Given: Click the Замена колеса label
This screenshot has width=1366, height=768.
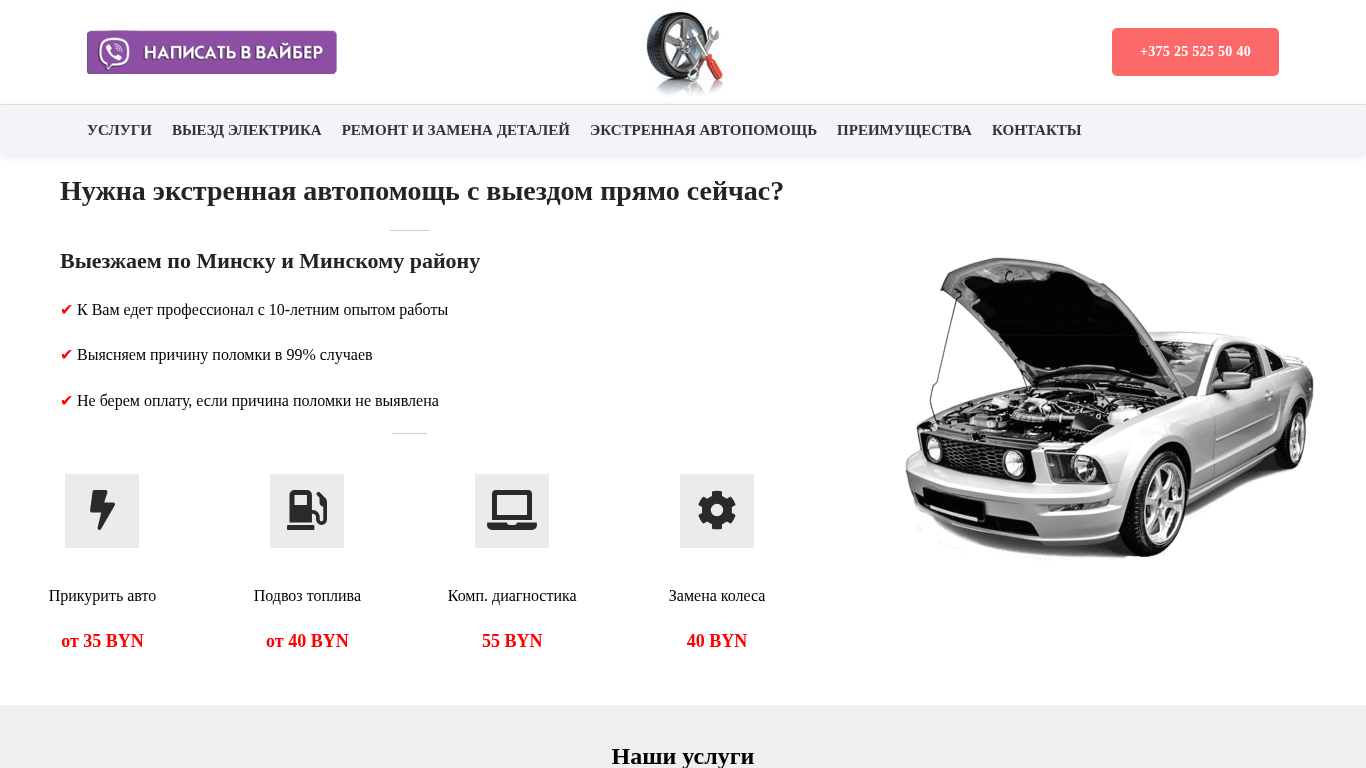Looking at the screenshot, I should coord(717,596).
